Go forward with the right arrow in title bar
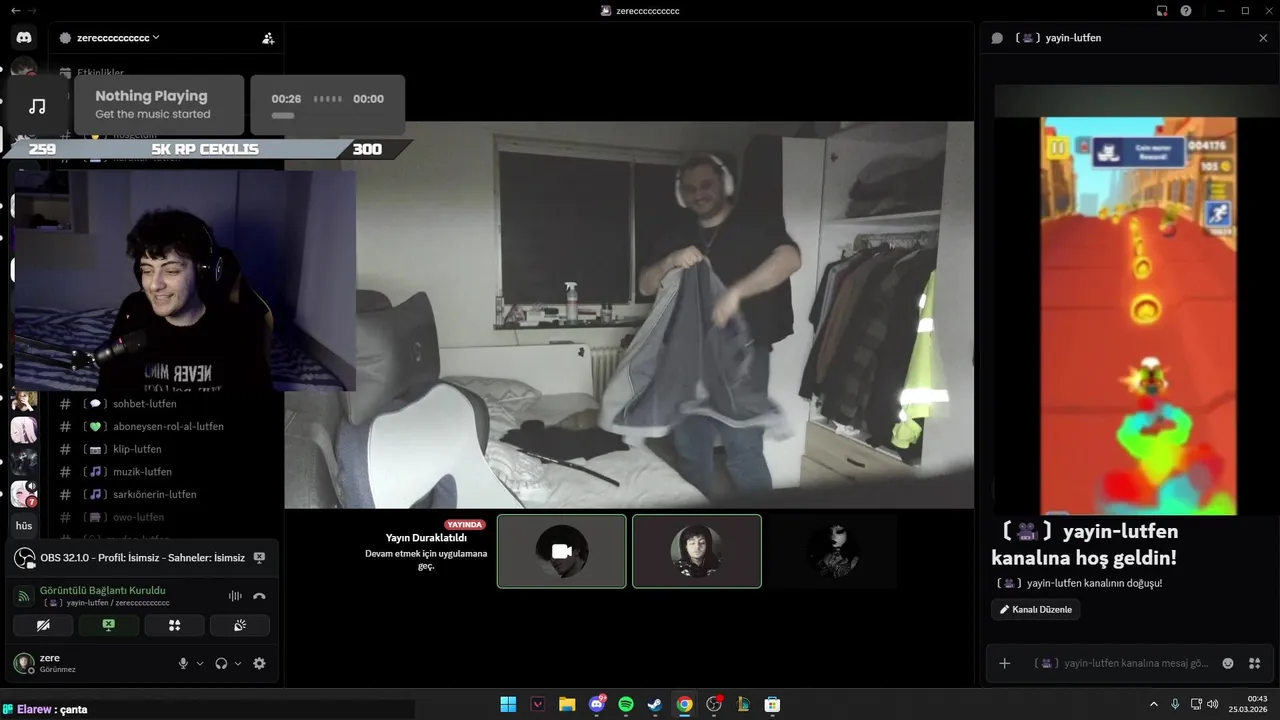 click(x=34, y=11)
